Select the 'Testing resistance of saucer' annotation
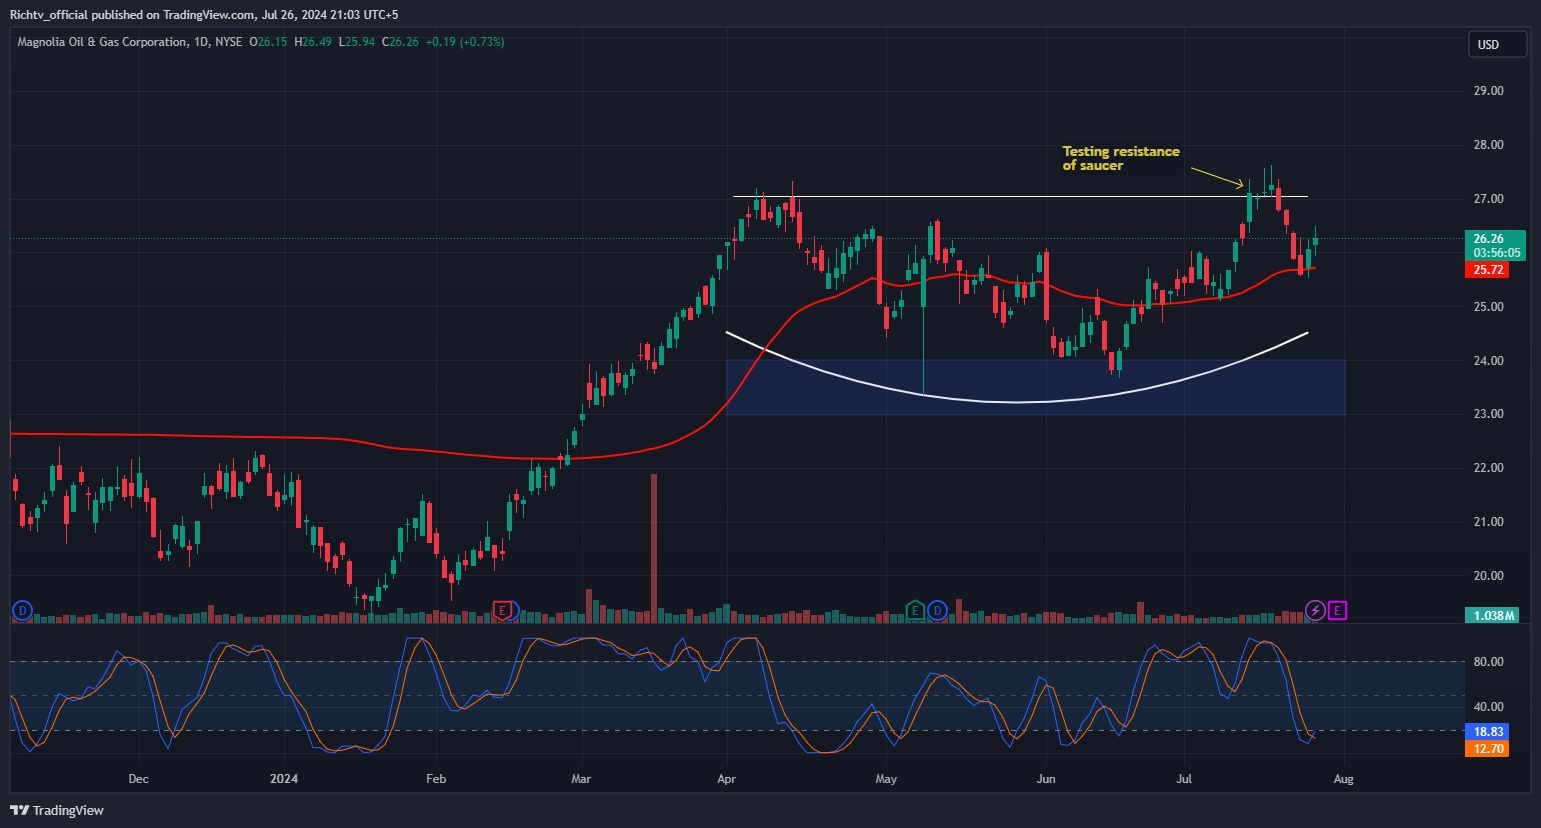The image size is (1541, 828). (x=1121, y=158)
